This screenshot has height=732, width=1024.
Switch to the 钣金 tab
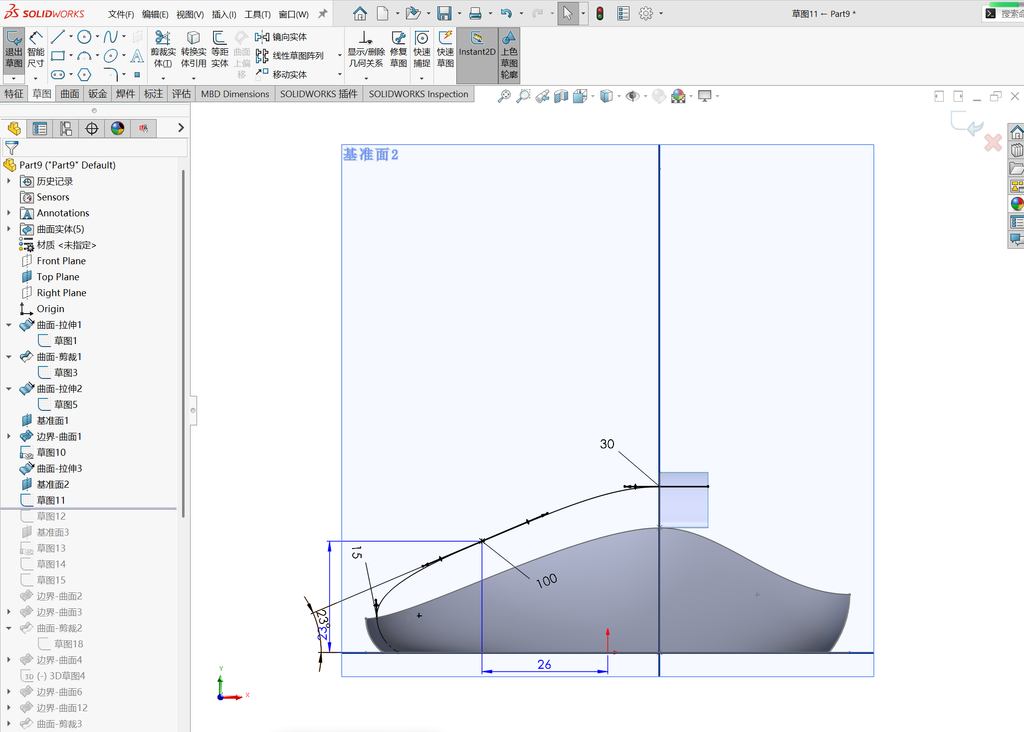pyautogui.click(x=98, y=93)
